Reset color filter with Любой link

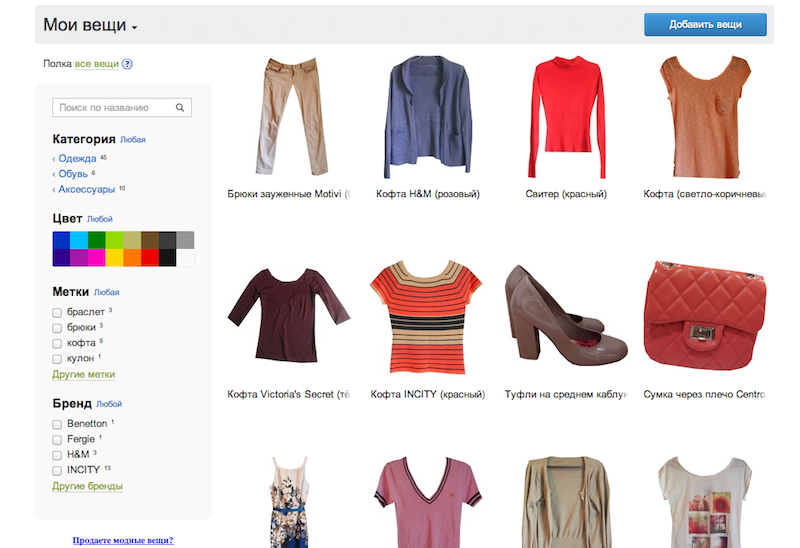99,219
